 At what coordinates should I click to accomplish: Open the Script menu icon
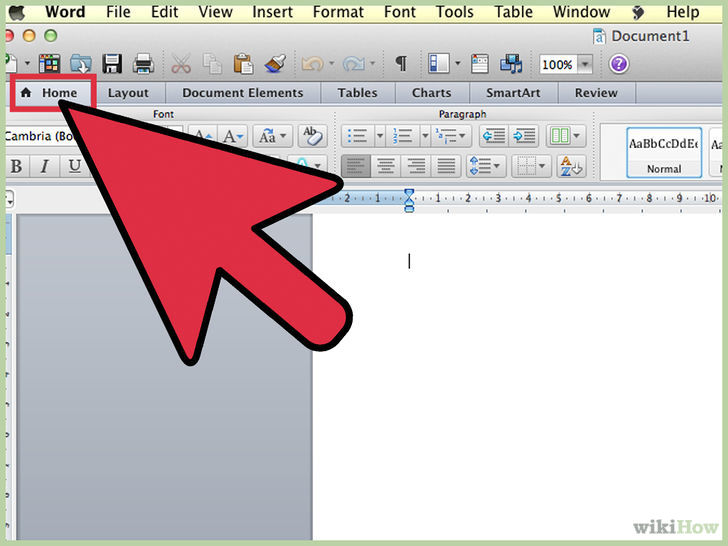638,12
